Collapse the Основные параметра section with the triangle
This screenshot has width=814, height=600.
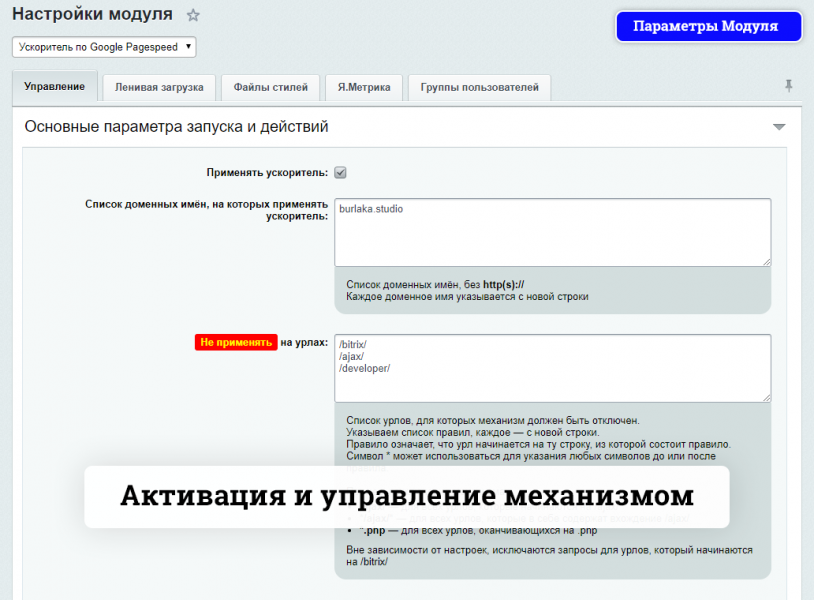coord(779,127)
